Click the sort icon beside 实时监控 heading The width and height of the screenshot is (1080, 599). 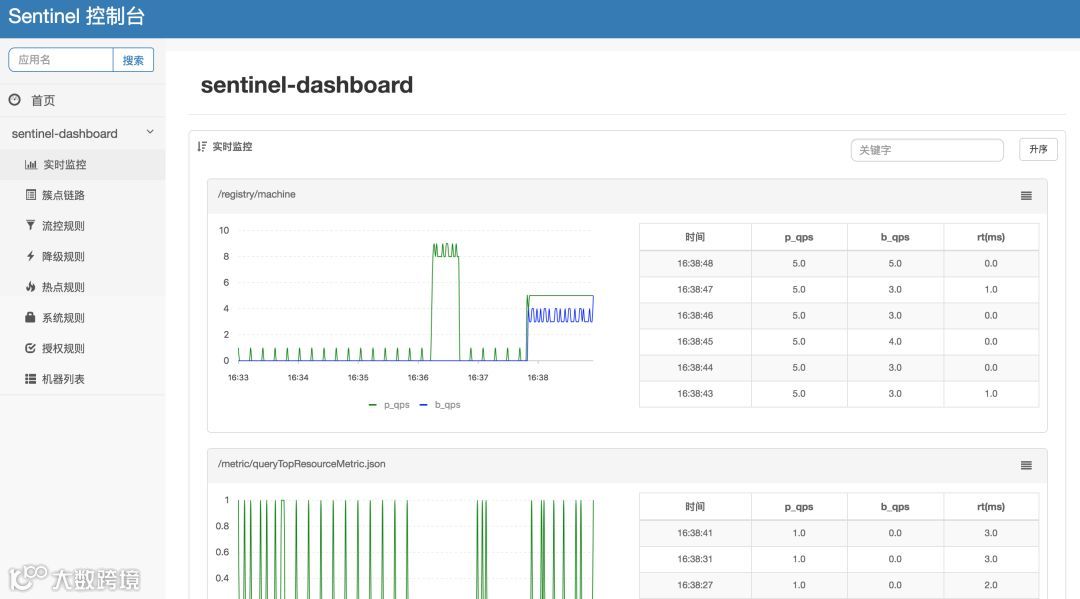click(202, 147)
